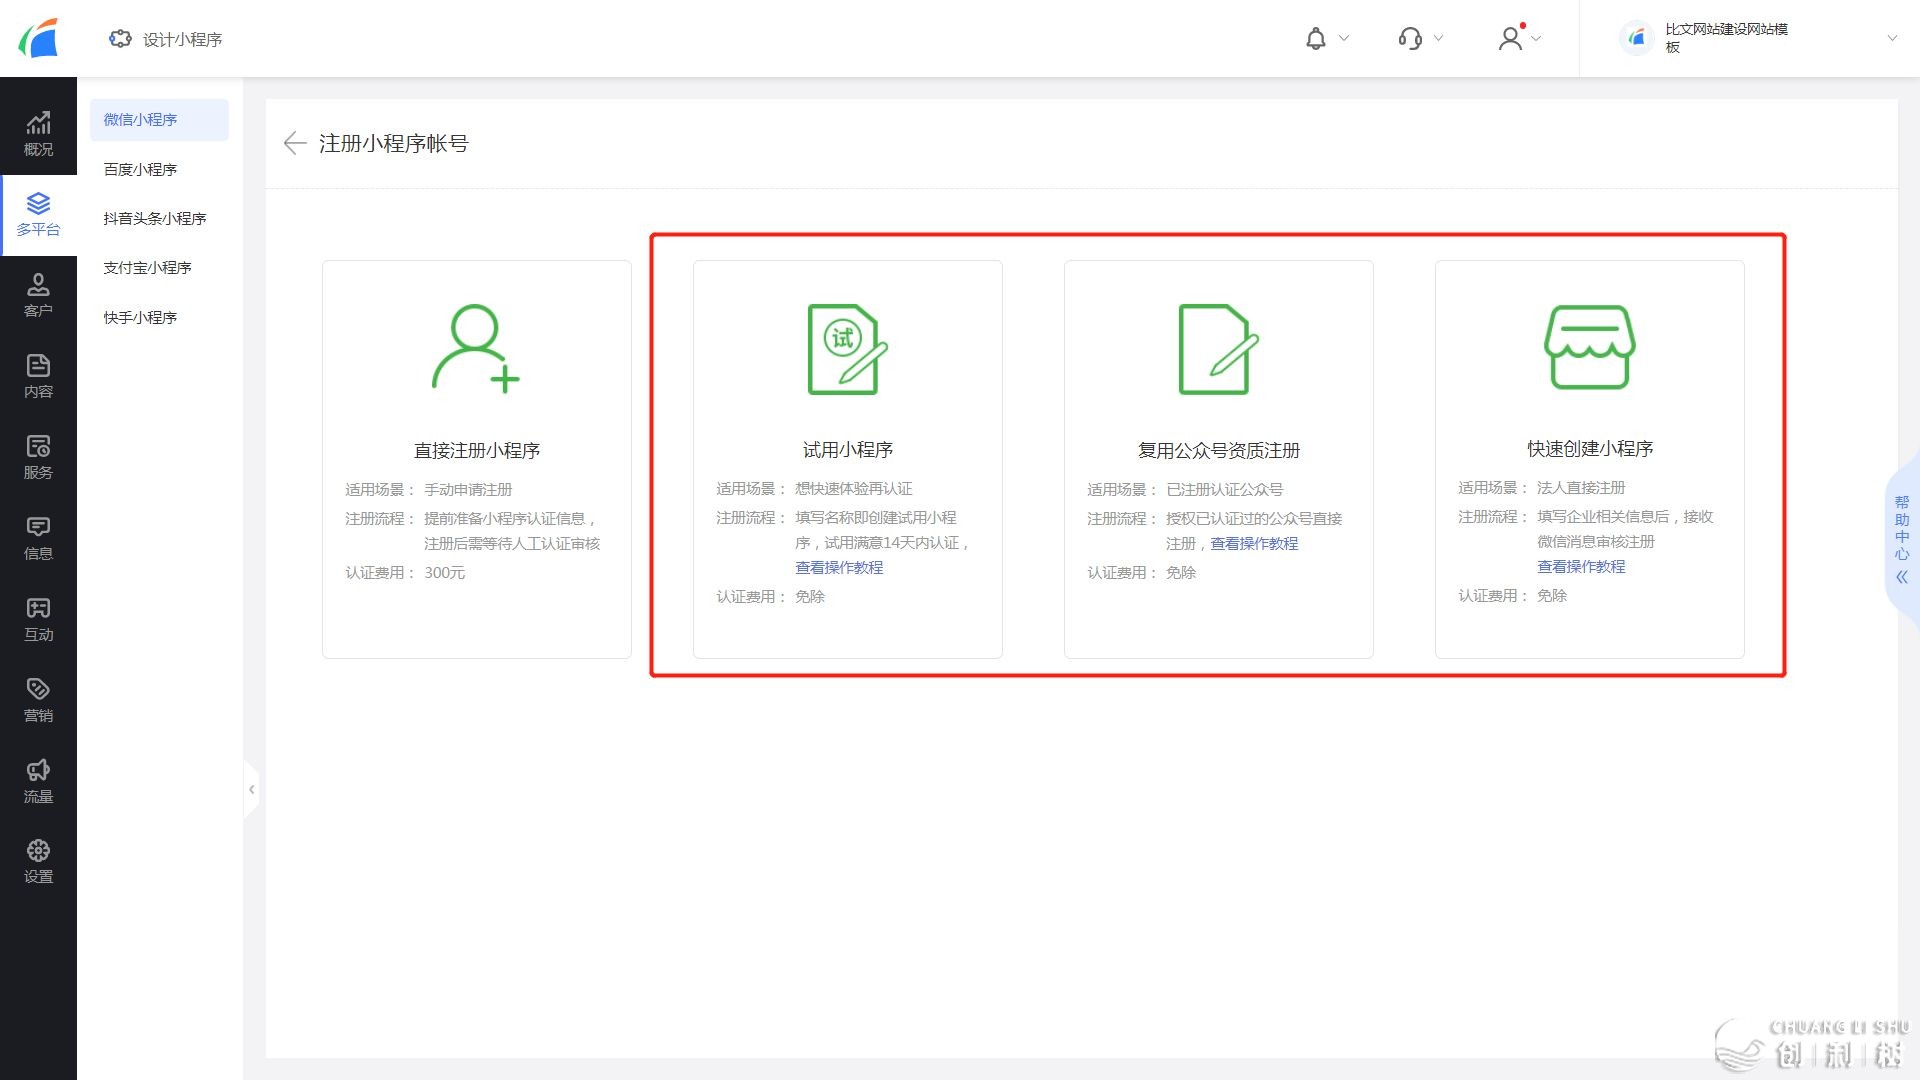The image size is (1920, 1080).
Task: Click the back arrow beside 注册小程序帐号
Action: [294, 143]
